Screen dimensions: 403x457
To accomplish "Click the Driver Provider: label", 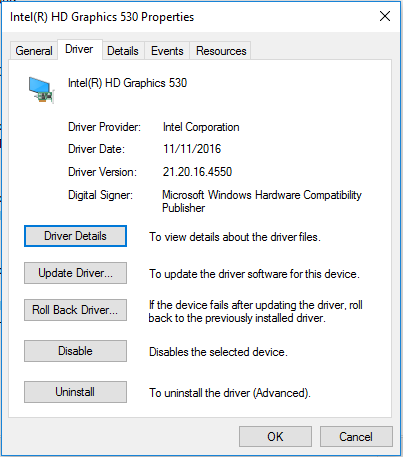I will (104, 127).
